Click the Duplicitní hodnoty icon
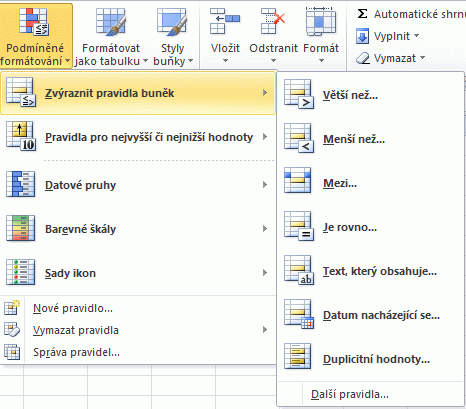The width and height of the screenshot is (466, 409). pyautogui.click(x=298, y=356)
